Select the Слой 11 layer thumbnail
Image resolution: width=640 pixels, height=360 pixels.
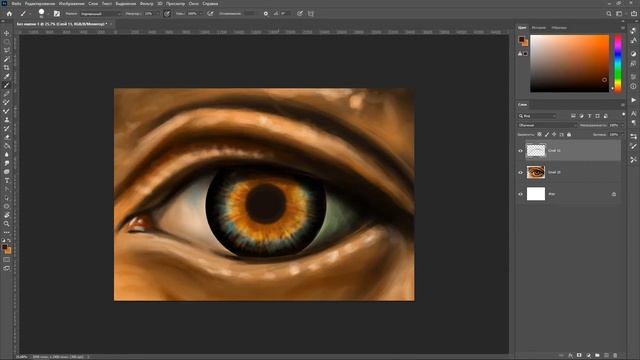pos(536,151)
